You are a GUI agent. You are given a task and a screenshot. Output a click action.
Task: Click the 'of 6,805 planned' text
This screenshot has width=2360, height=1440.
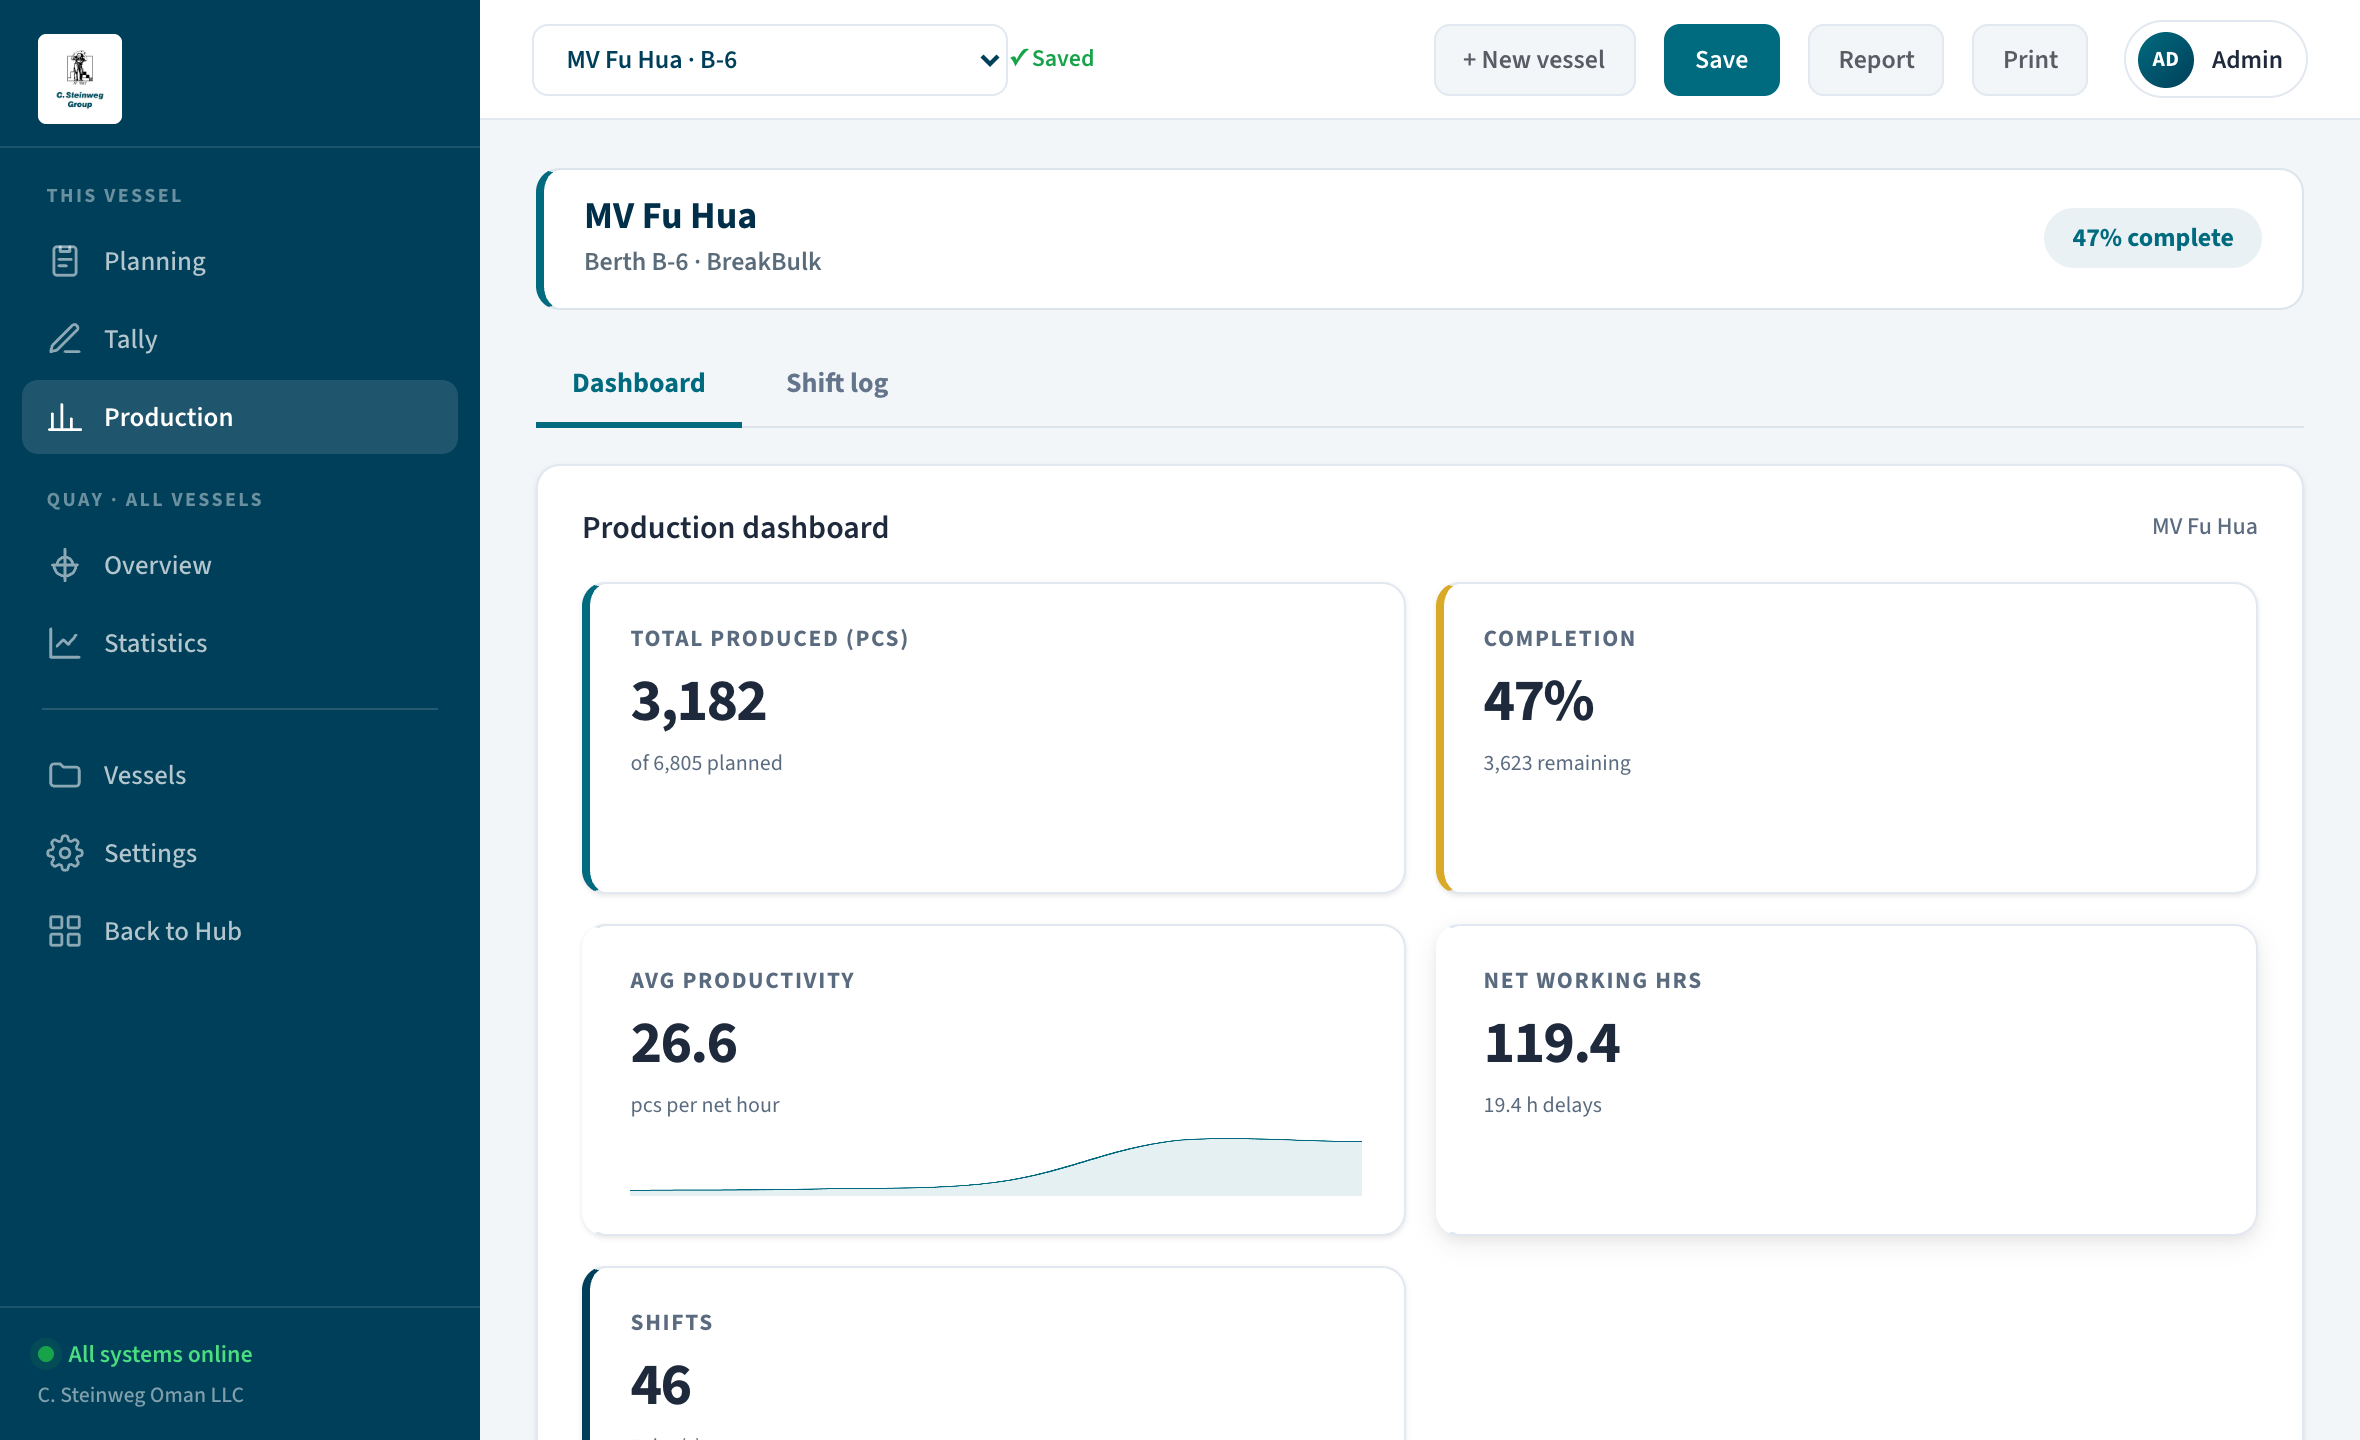[x=706, y=763]
